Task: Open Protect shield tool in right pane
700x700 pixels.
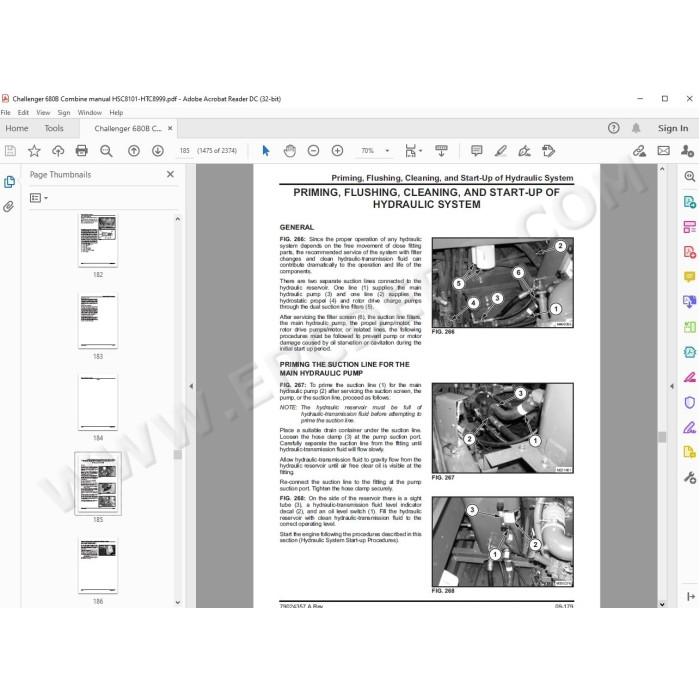Action: coord(690,402)
